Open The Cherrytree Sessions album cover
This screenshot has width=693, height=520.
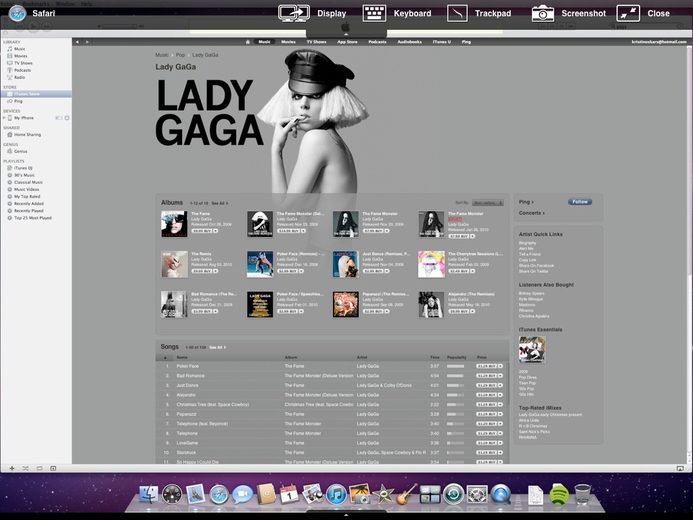[x=431, y=264]
